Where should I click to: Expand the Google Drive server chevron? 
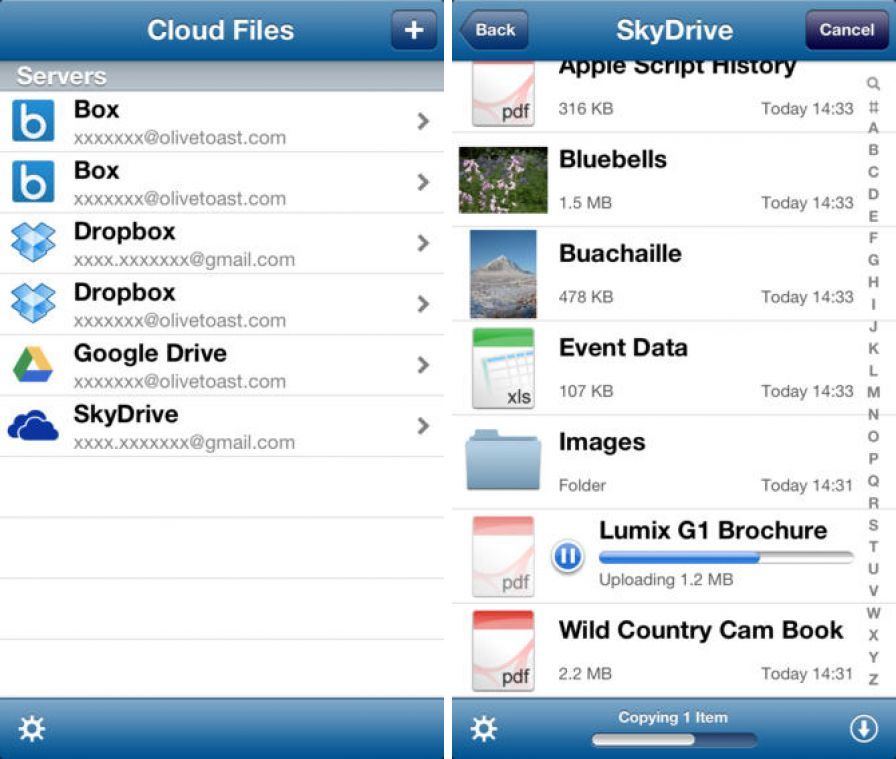click(423, 365)
